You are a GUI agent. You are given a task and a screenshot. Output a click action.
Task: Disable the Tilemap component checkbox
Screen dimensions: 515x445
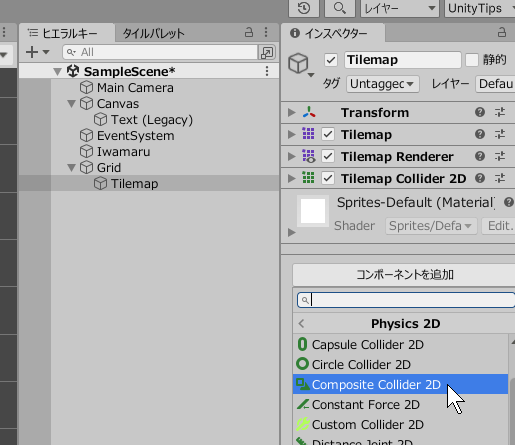click(328, 134)
